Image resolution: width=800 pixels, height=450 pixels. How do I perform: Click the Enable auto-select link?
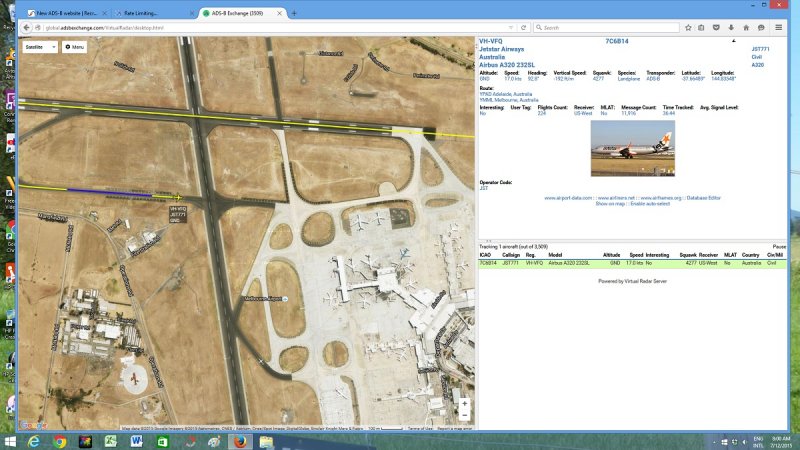[650, 204]
